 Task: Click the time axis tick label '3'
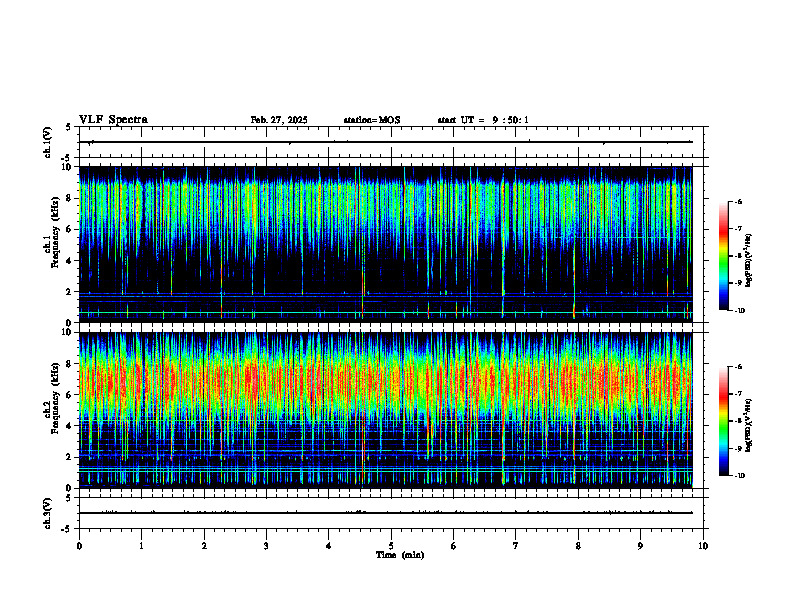tap(266, 546)
